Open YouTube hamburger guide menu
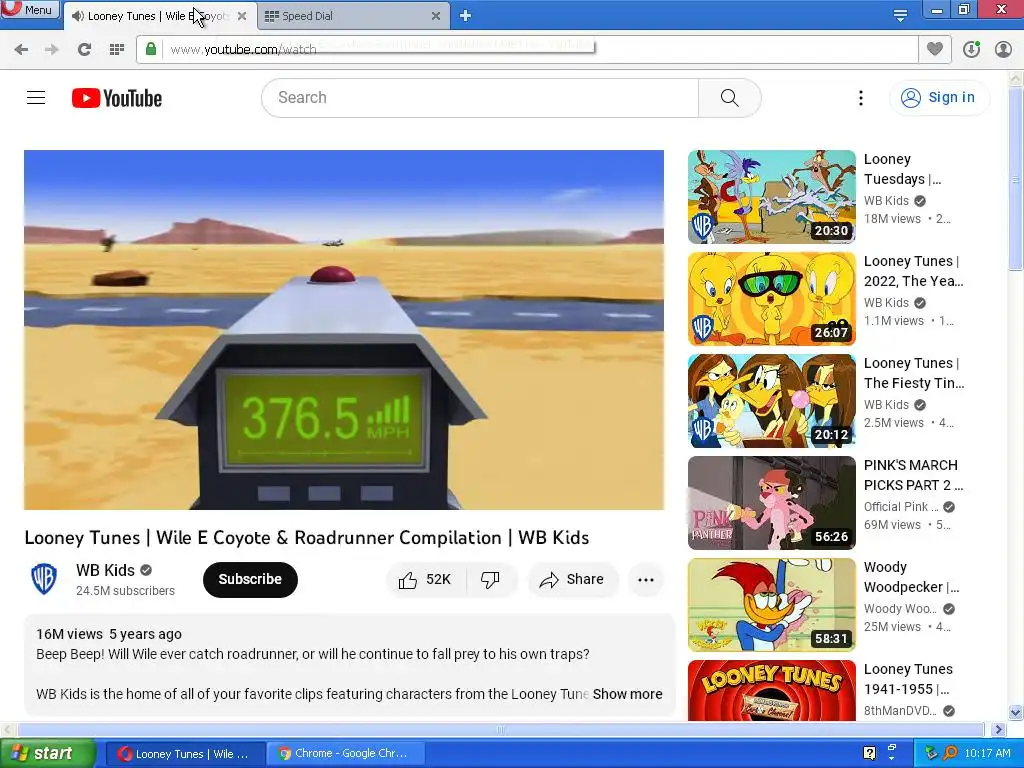This screenshot has height=768, width=1024. point(36,98)
